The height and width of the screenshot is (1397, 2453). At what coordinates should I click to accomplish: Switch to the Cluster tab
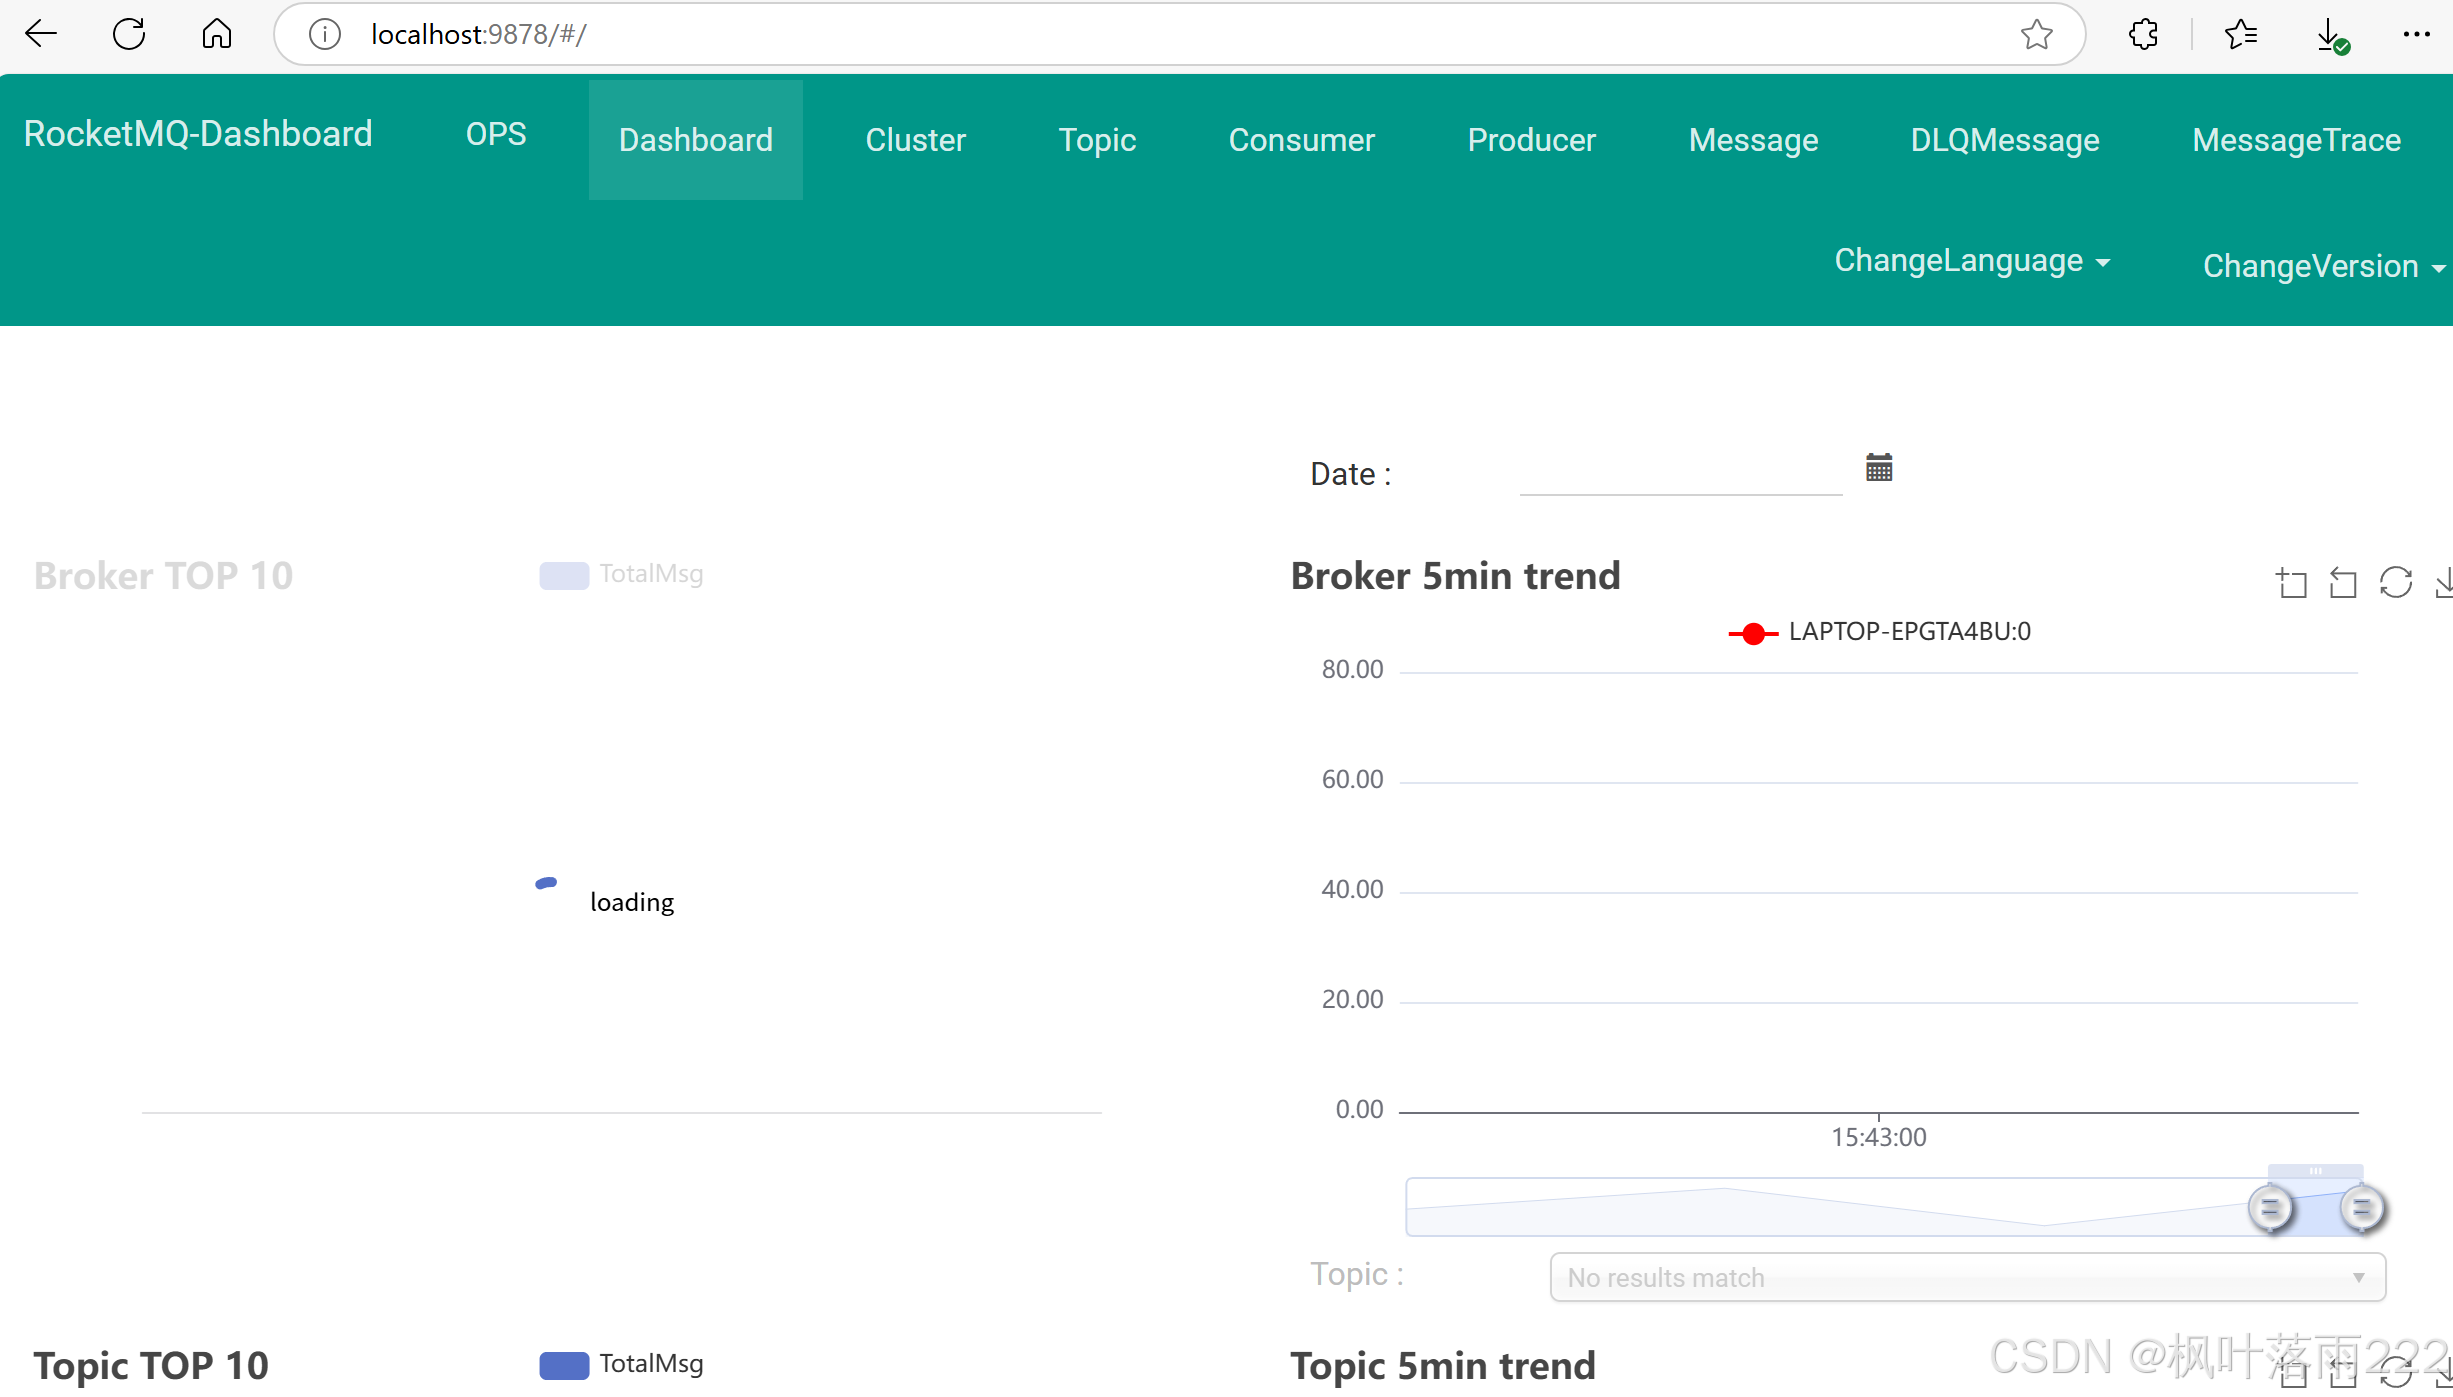915,140
